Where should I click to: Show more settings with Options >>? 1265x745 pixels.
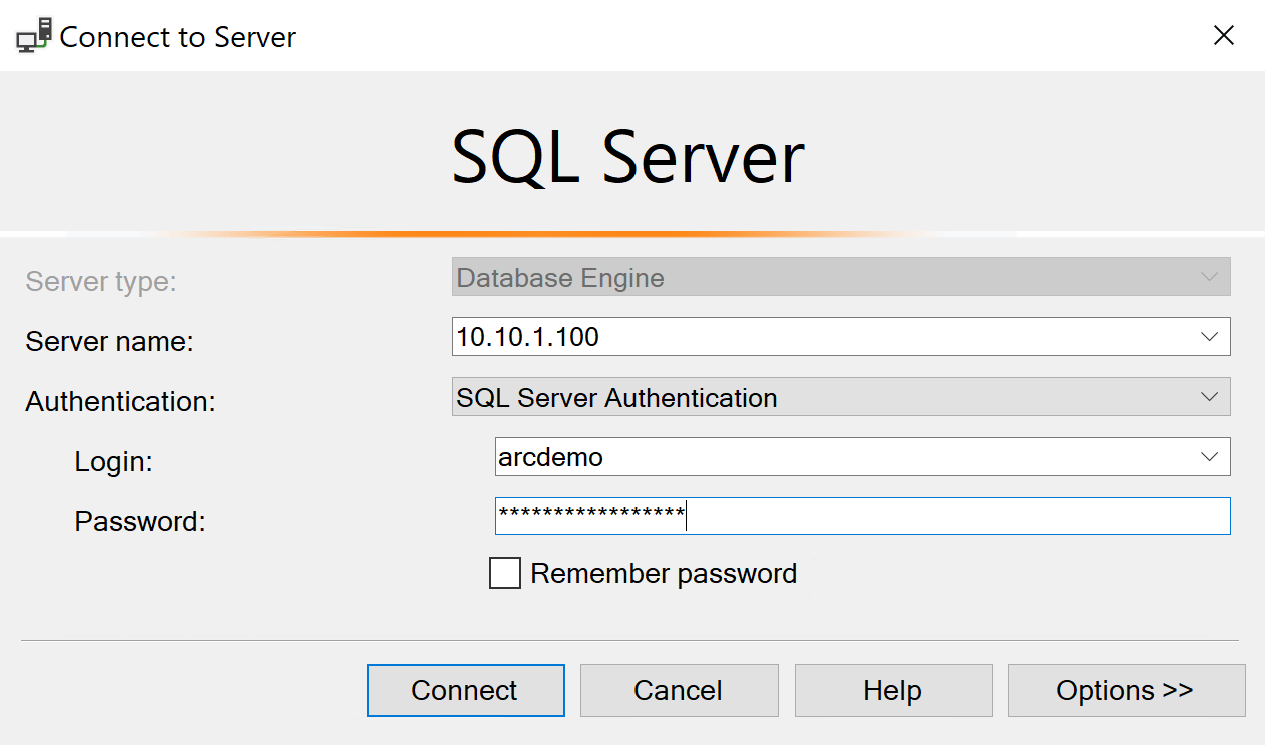(1126, 690)
